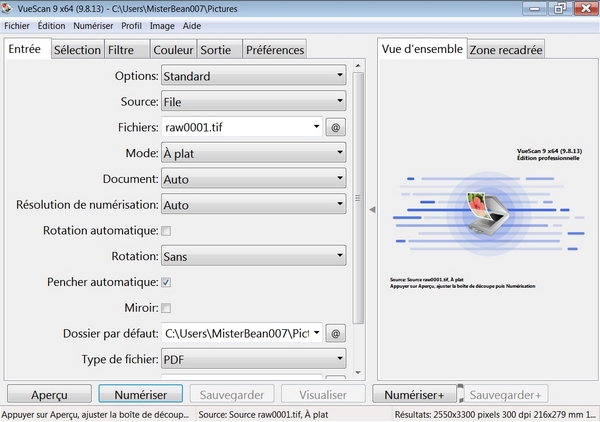Open the Options dropdown set to Standard

pos(254,75)
